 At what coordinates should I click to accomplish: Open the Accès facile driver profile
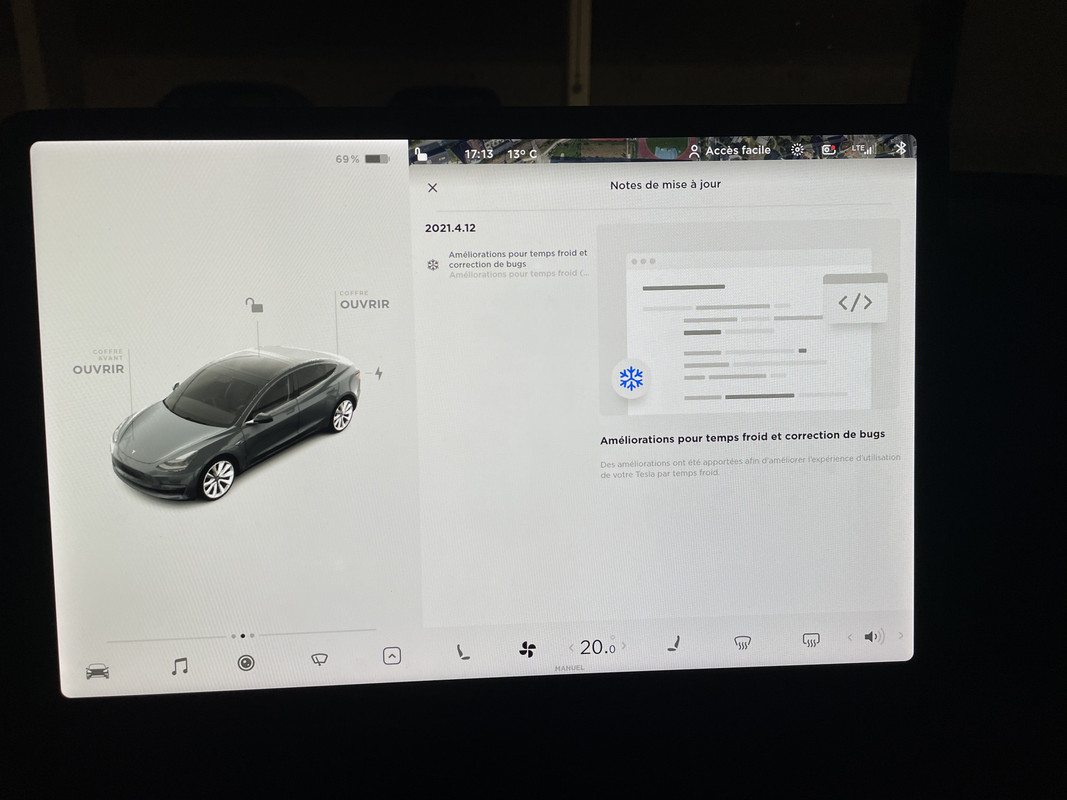729,150
